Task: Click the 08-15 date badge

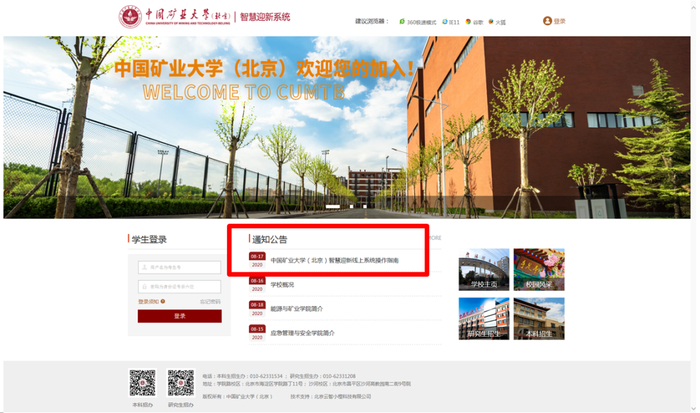Action: pyautogui.click(x=257, y=333)
